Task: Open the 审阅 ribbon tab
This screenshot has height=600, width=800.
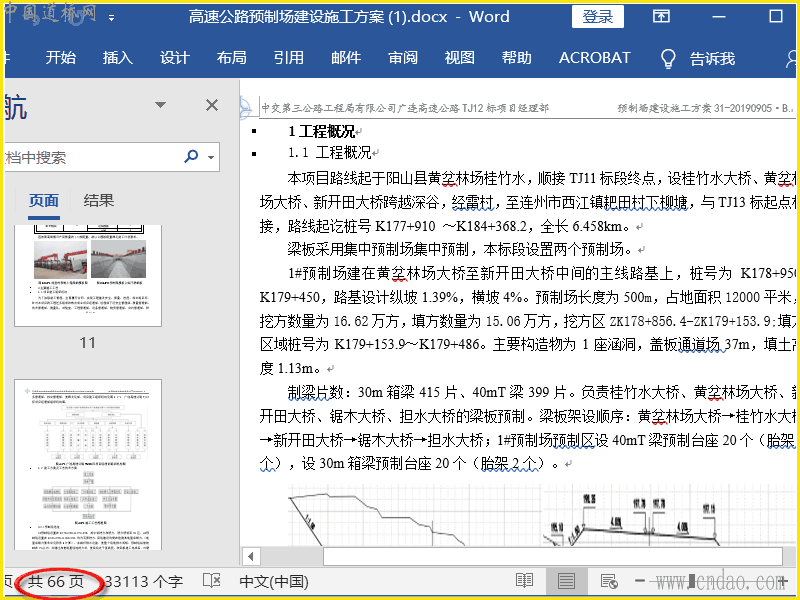Action: point(403,58)
